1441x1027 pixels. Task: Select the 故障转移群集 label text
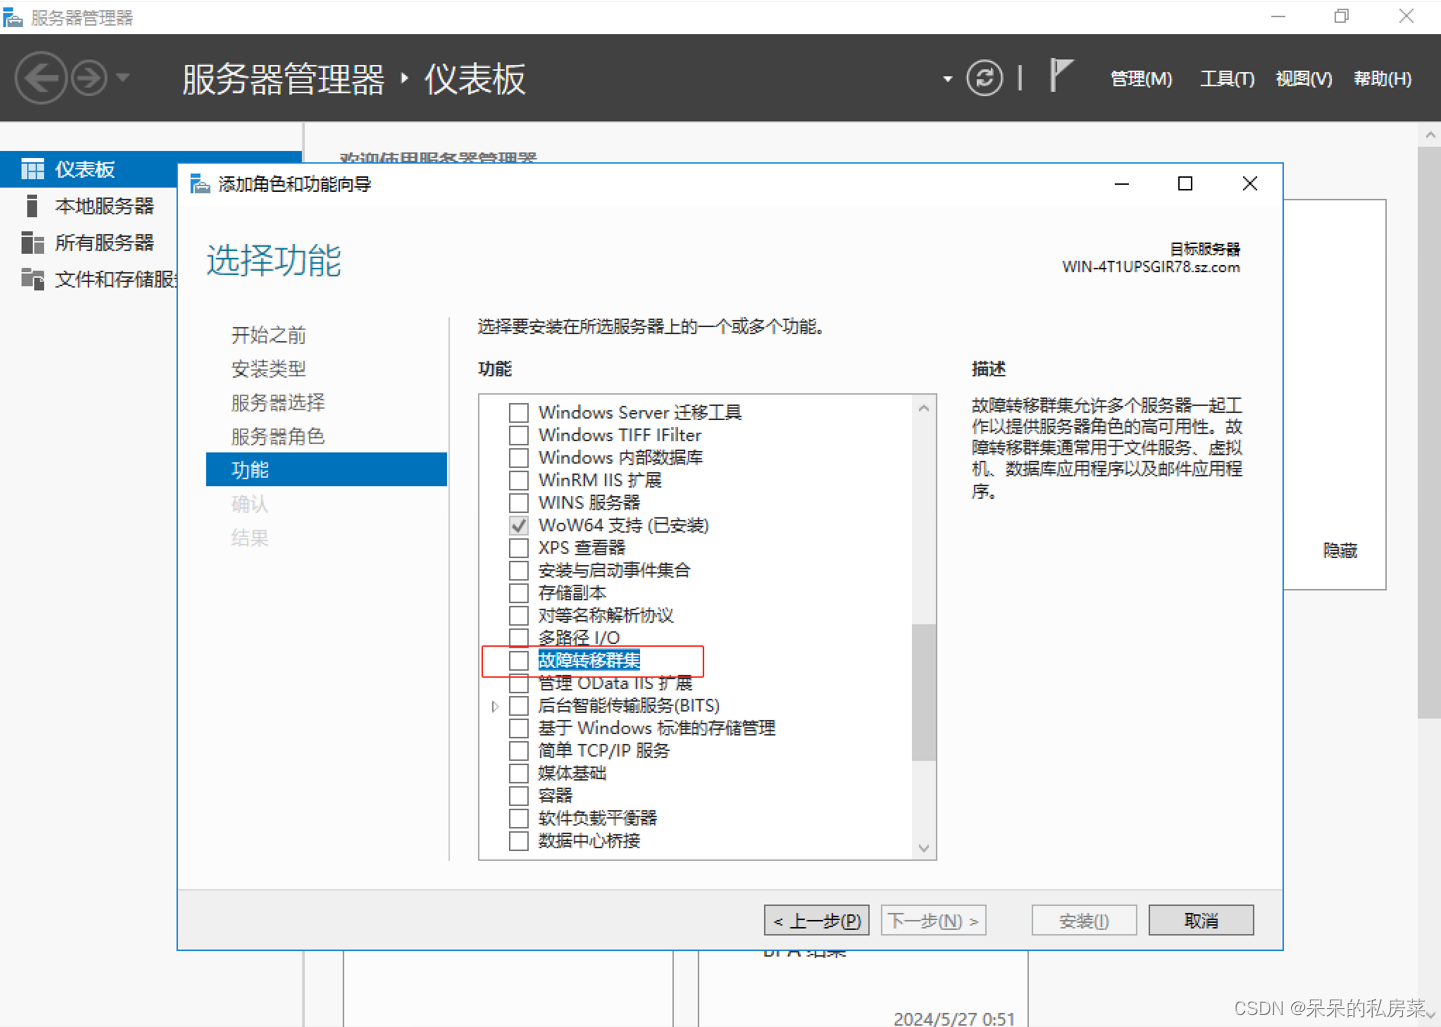tap(589, 660)
